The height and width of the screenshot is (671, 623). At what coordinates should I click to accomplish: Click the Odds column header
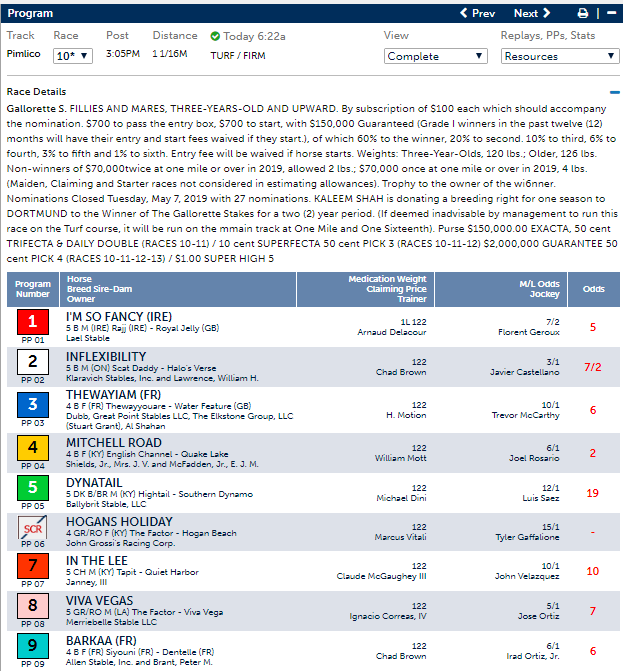[593, 288]
